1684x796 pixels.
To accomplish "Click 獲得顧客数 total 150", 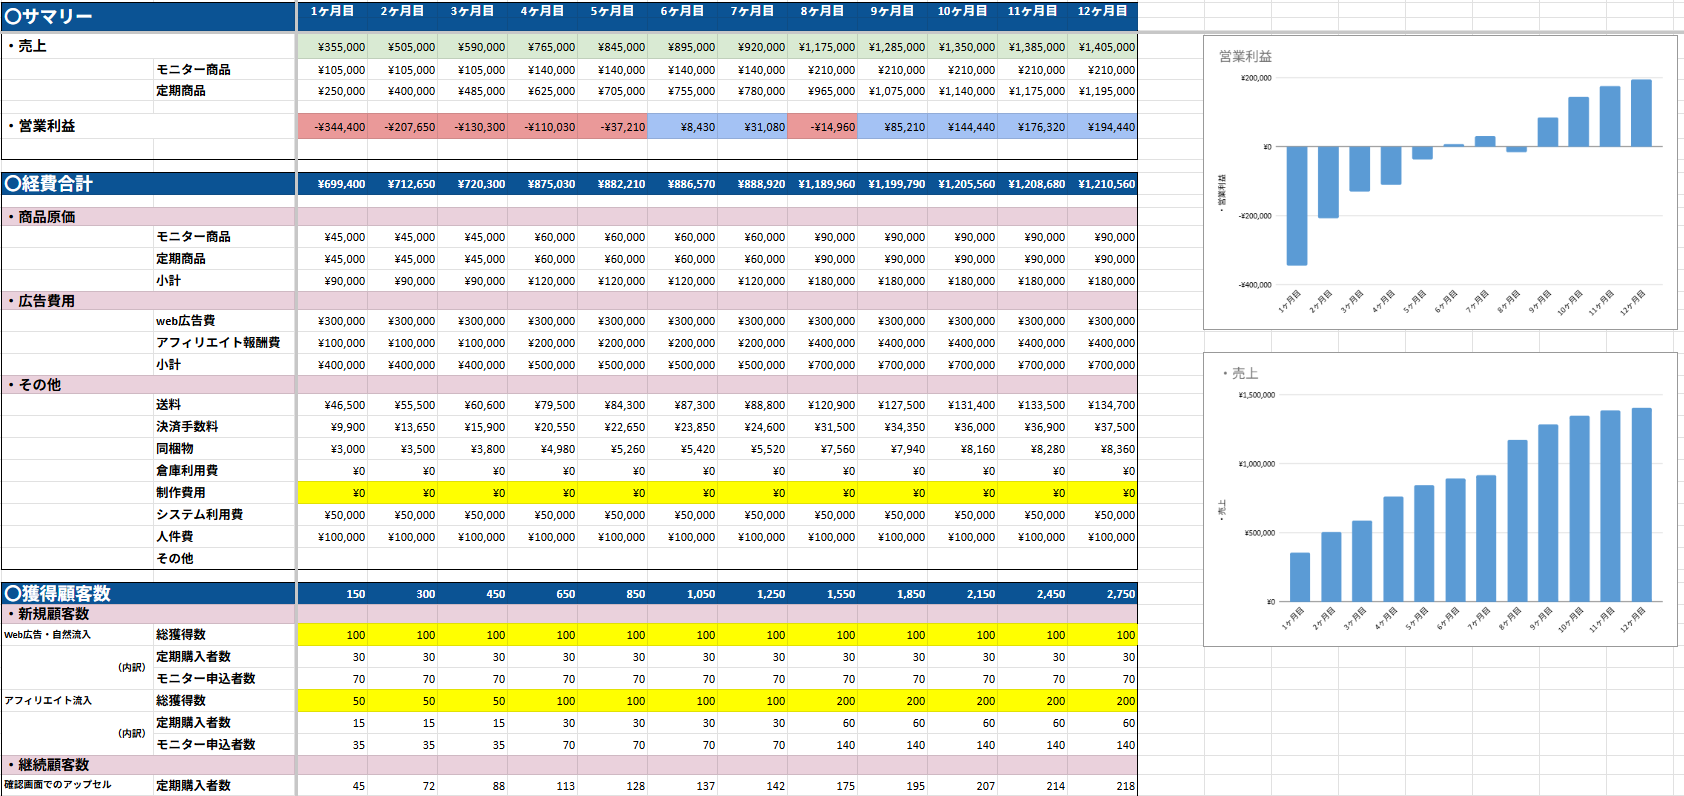I will click(332, 594).
